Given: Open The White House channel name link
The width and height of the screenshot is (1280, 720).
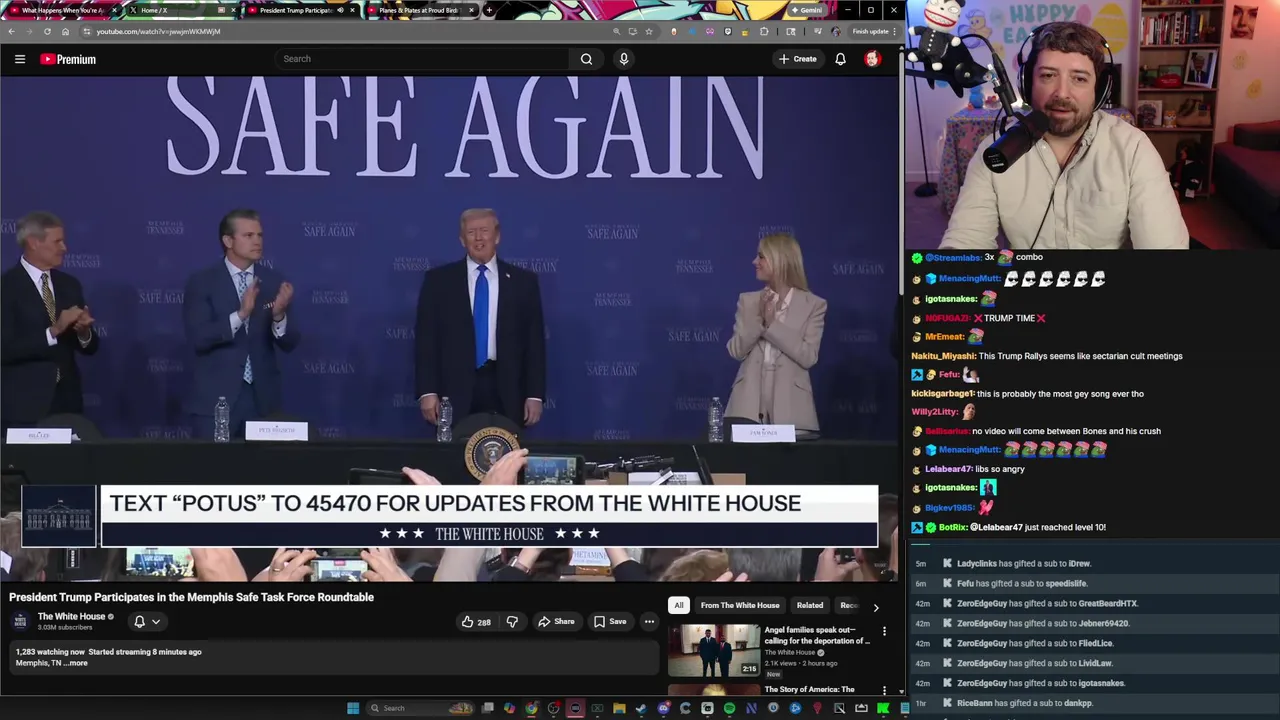Looking at the screenshot, I should 71,617.
